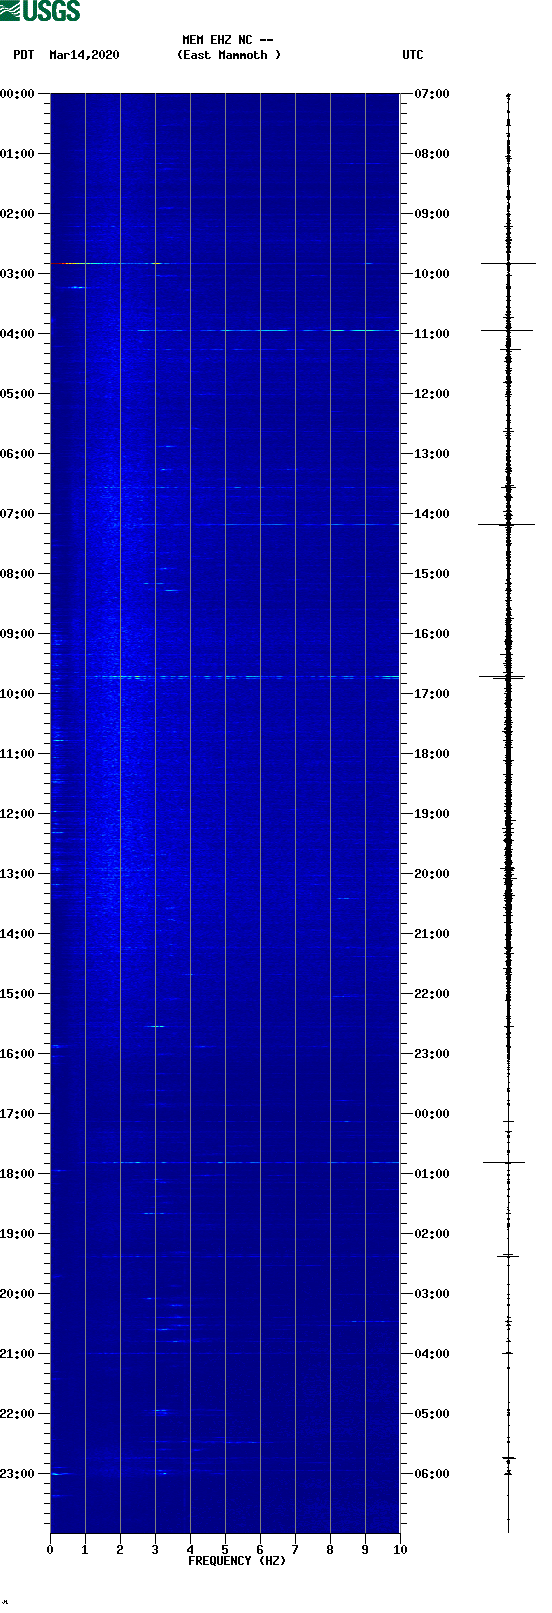Click the seismogram spike just before 10:00 UTC

[508, 263]
